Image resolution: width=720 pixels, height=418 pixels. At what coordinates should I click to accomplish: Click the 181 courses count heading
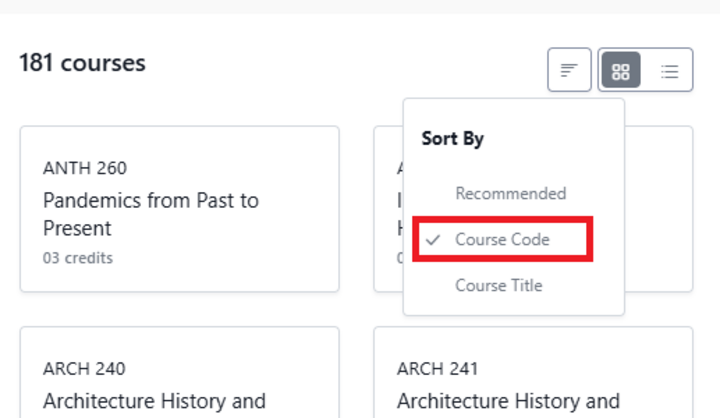(82, 63)
